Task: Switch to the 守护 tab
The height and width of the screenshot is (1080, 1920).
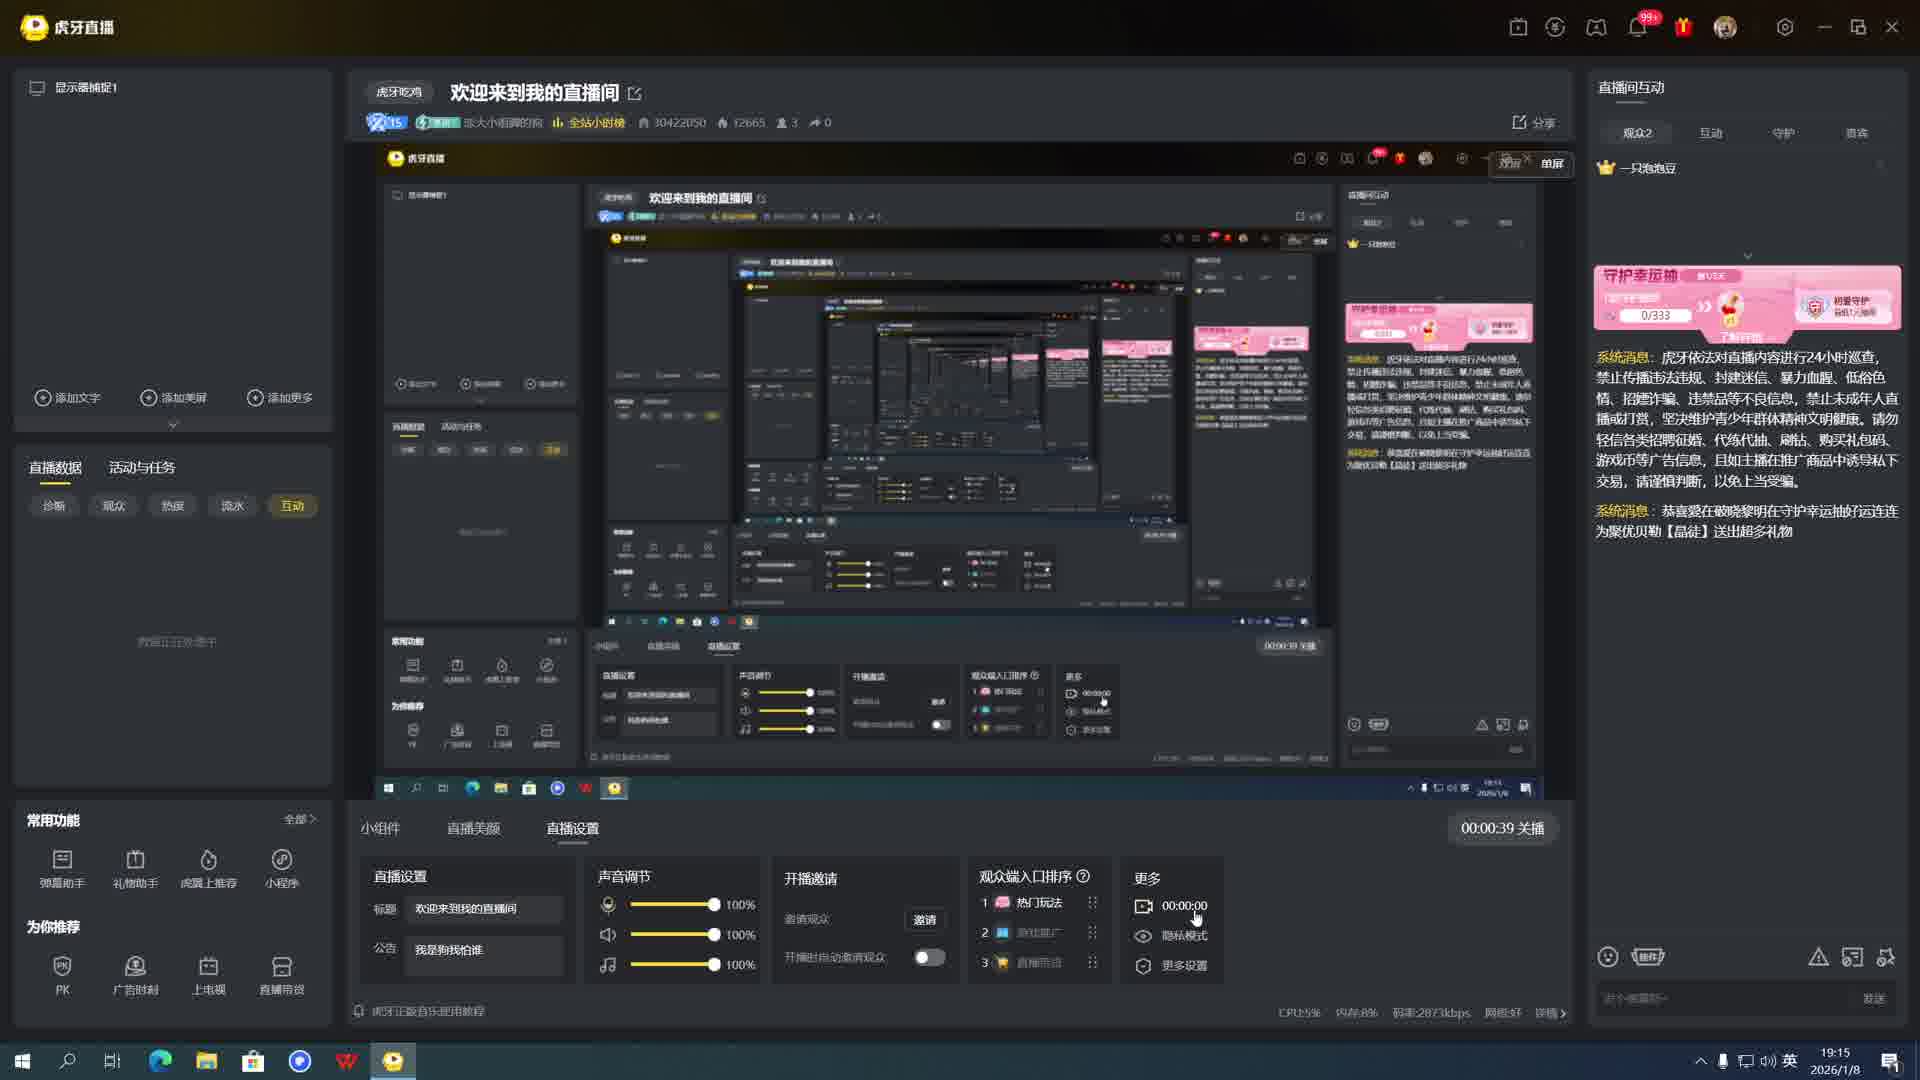Action: [1783, 133]
